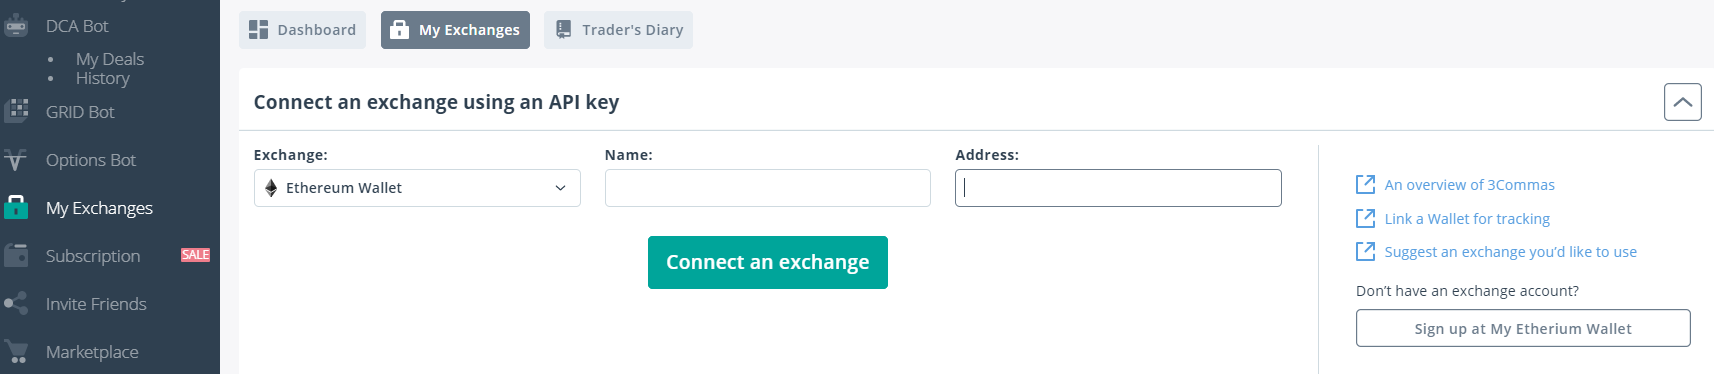Click into the Name input field
Screen dimensions: 1714x374
click(x=768, y=188)
